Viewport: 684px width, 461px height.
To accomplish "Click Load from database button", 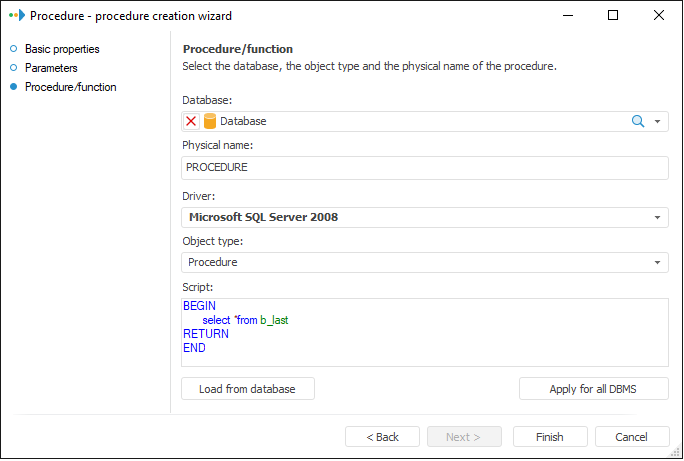I will pos(247,389).
